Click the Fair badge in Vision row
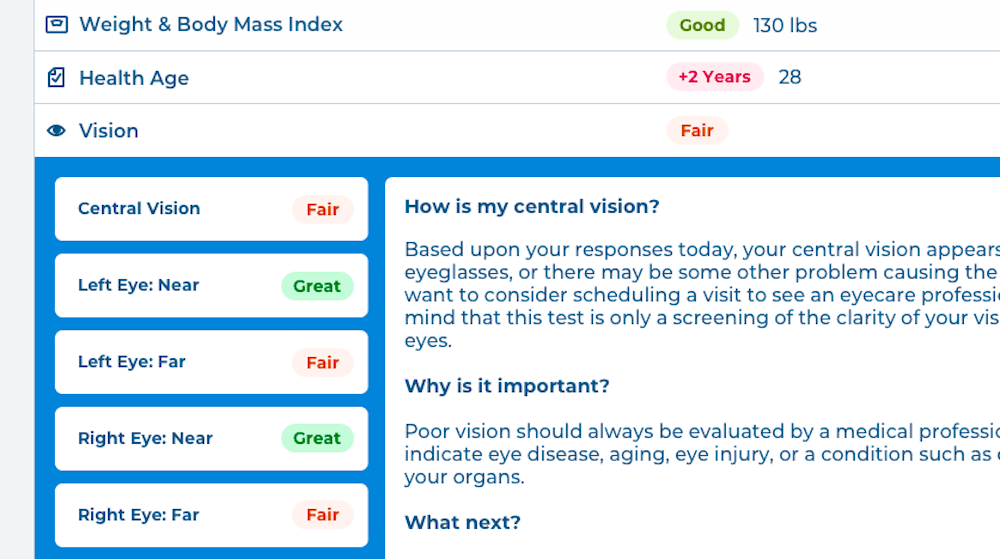The image size is (1000, 559). [x=696, y=131]
